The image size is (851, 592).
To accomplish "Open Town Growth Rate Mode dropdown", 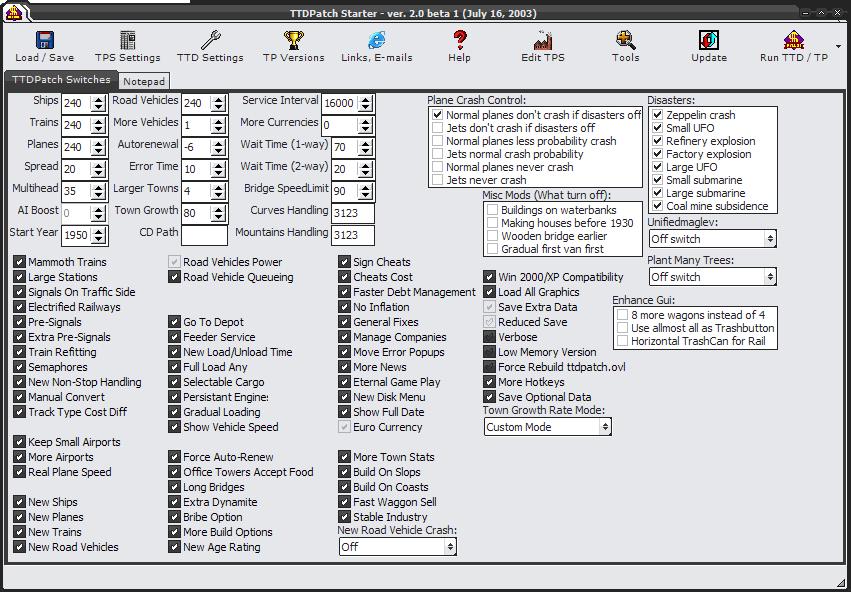I will [548, 427].
